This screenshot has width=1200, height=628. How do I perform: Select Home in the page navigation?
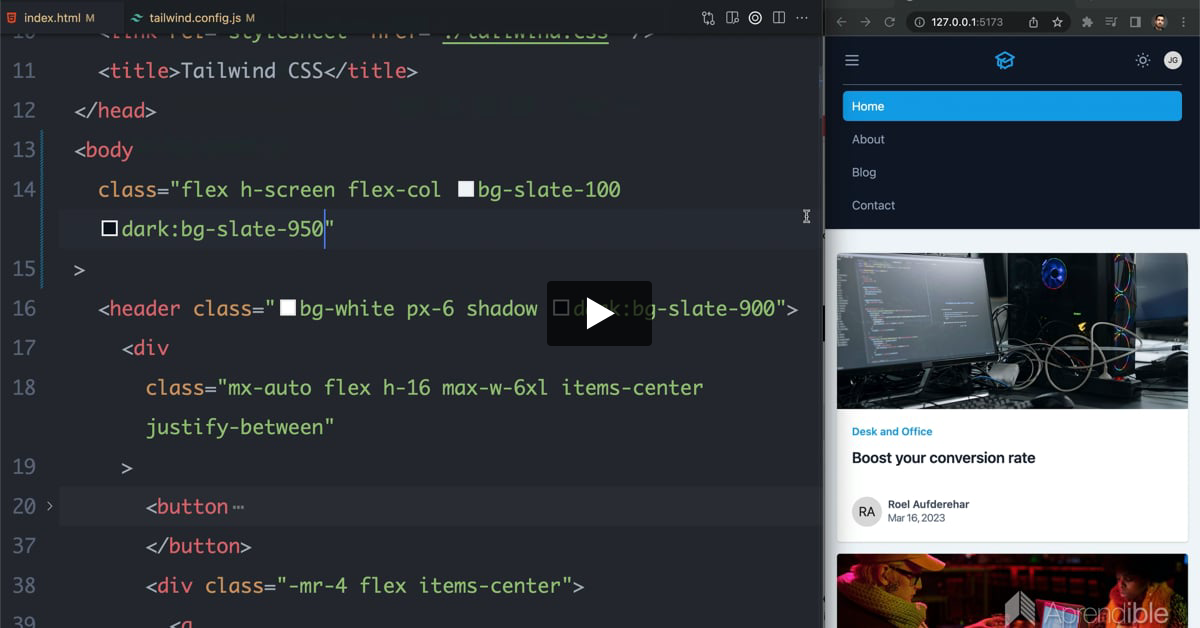click(1012, 106)
